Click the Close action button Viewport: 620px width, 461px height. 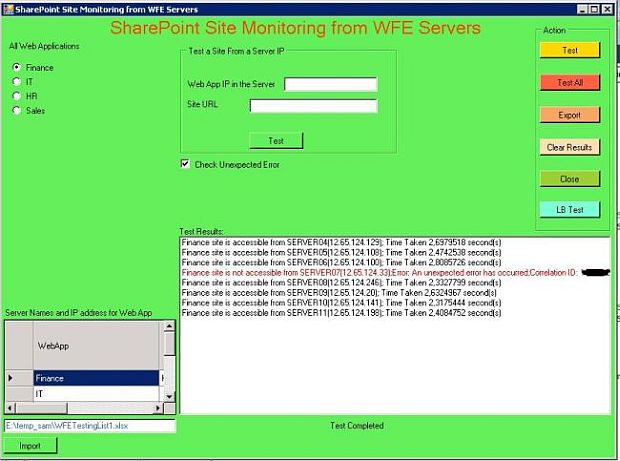click(x=570, y=179)
